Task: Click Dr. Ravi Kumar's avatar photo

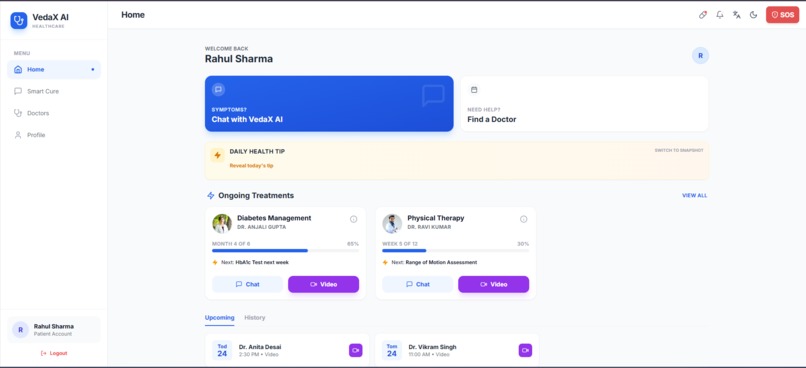Action: 392,224
